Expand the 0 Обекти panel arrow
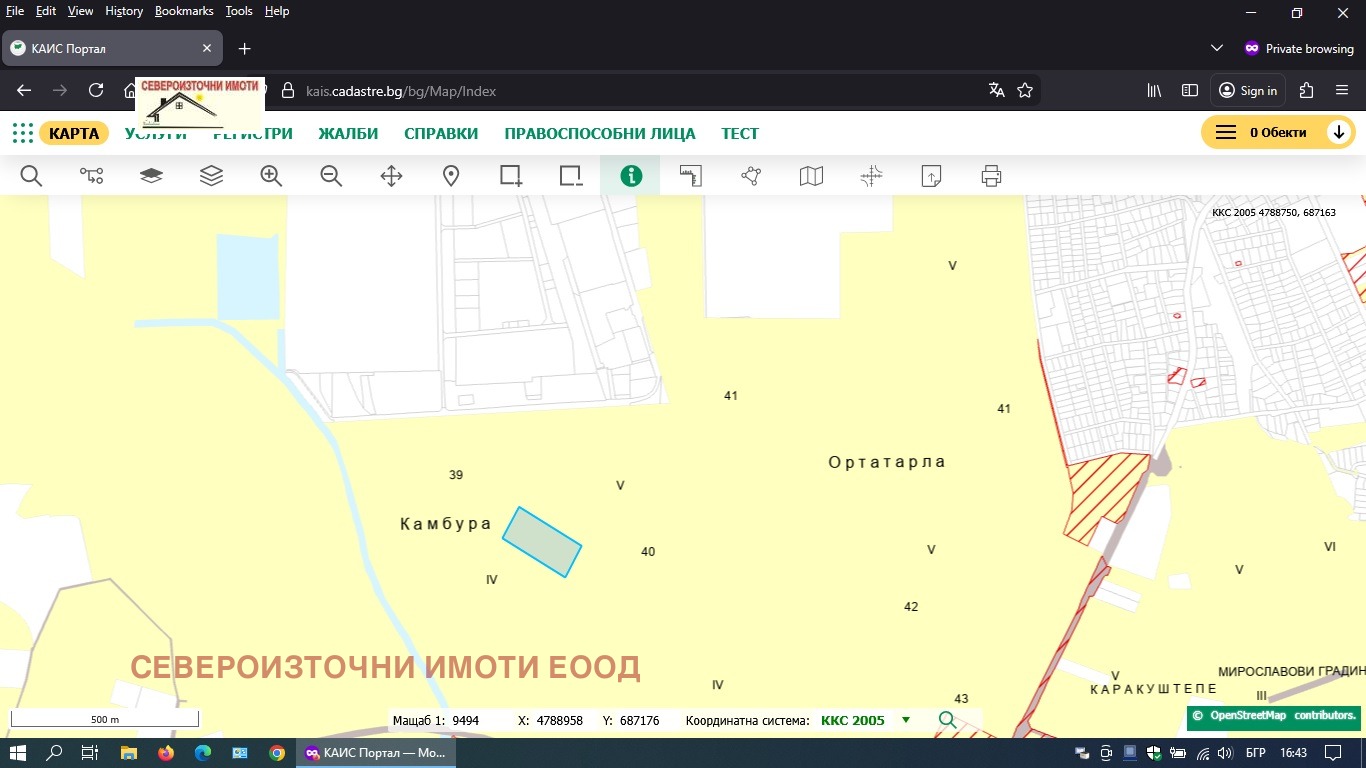This screenshot has width=1366, height=768. click(x=1340, y=131)
